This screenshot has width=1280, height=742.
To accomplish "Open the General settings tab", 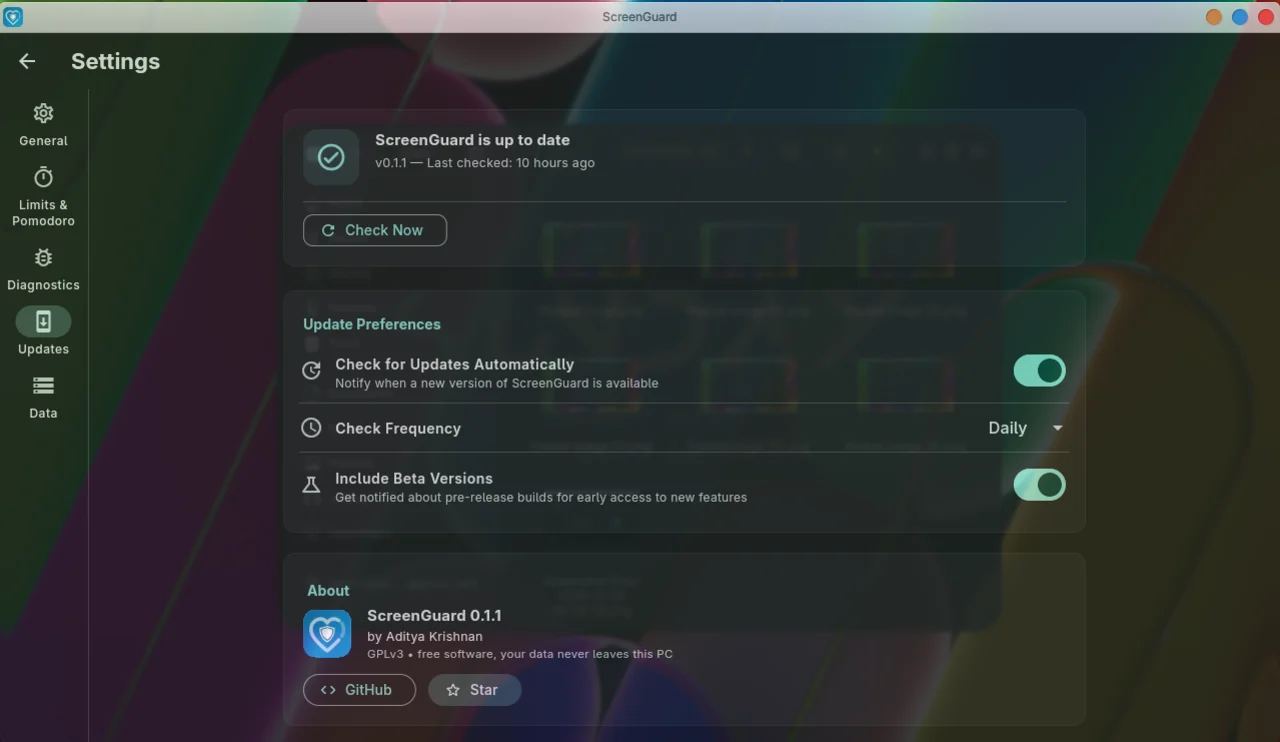I will tap(43, 125).
